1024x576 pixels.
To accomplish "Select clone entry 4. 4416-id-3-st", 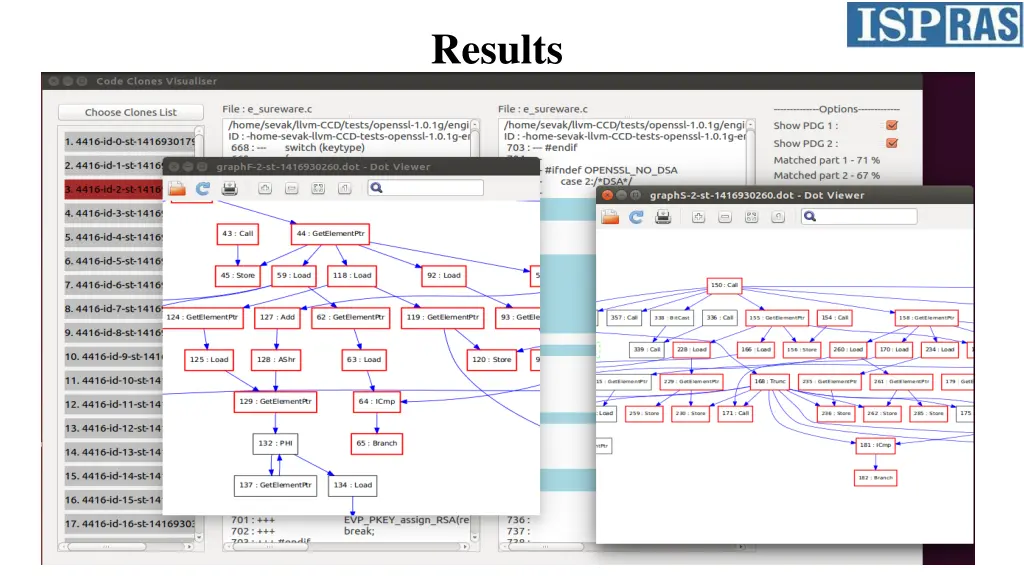I will click(114, 213).
